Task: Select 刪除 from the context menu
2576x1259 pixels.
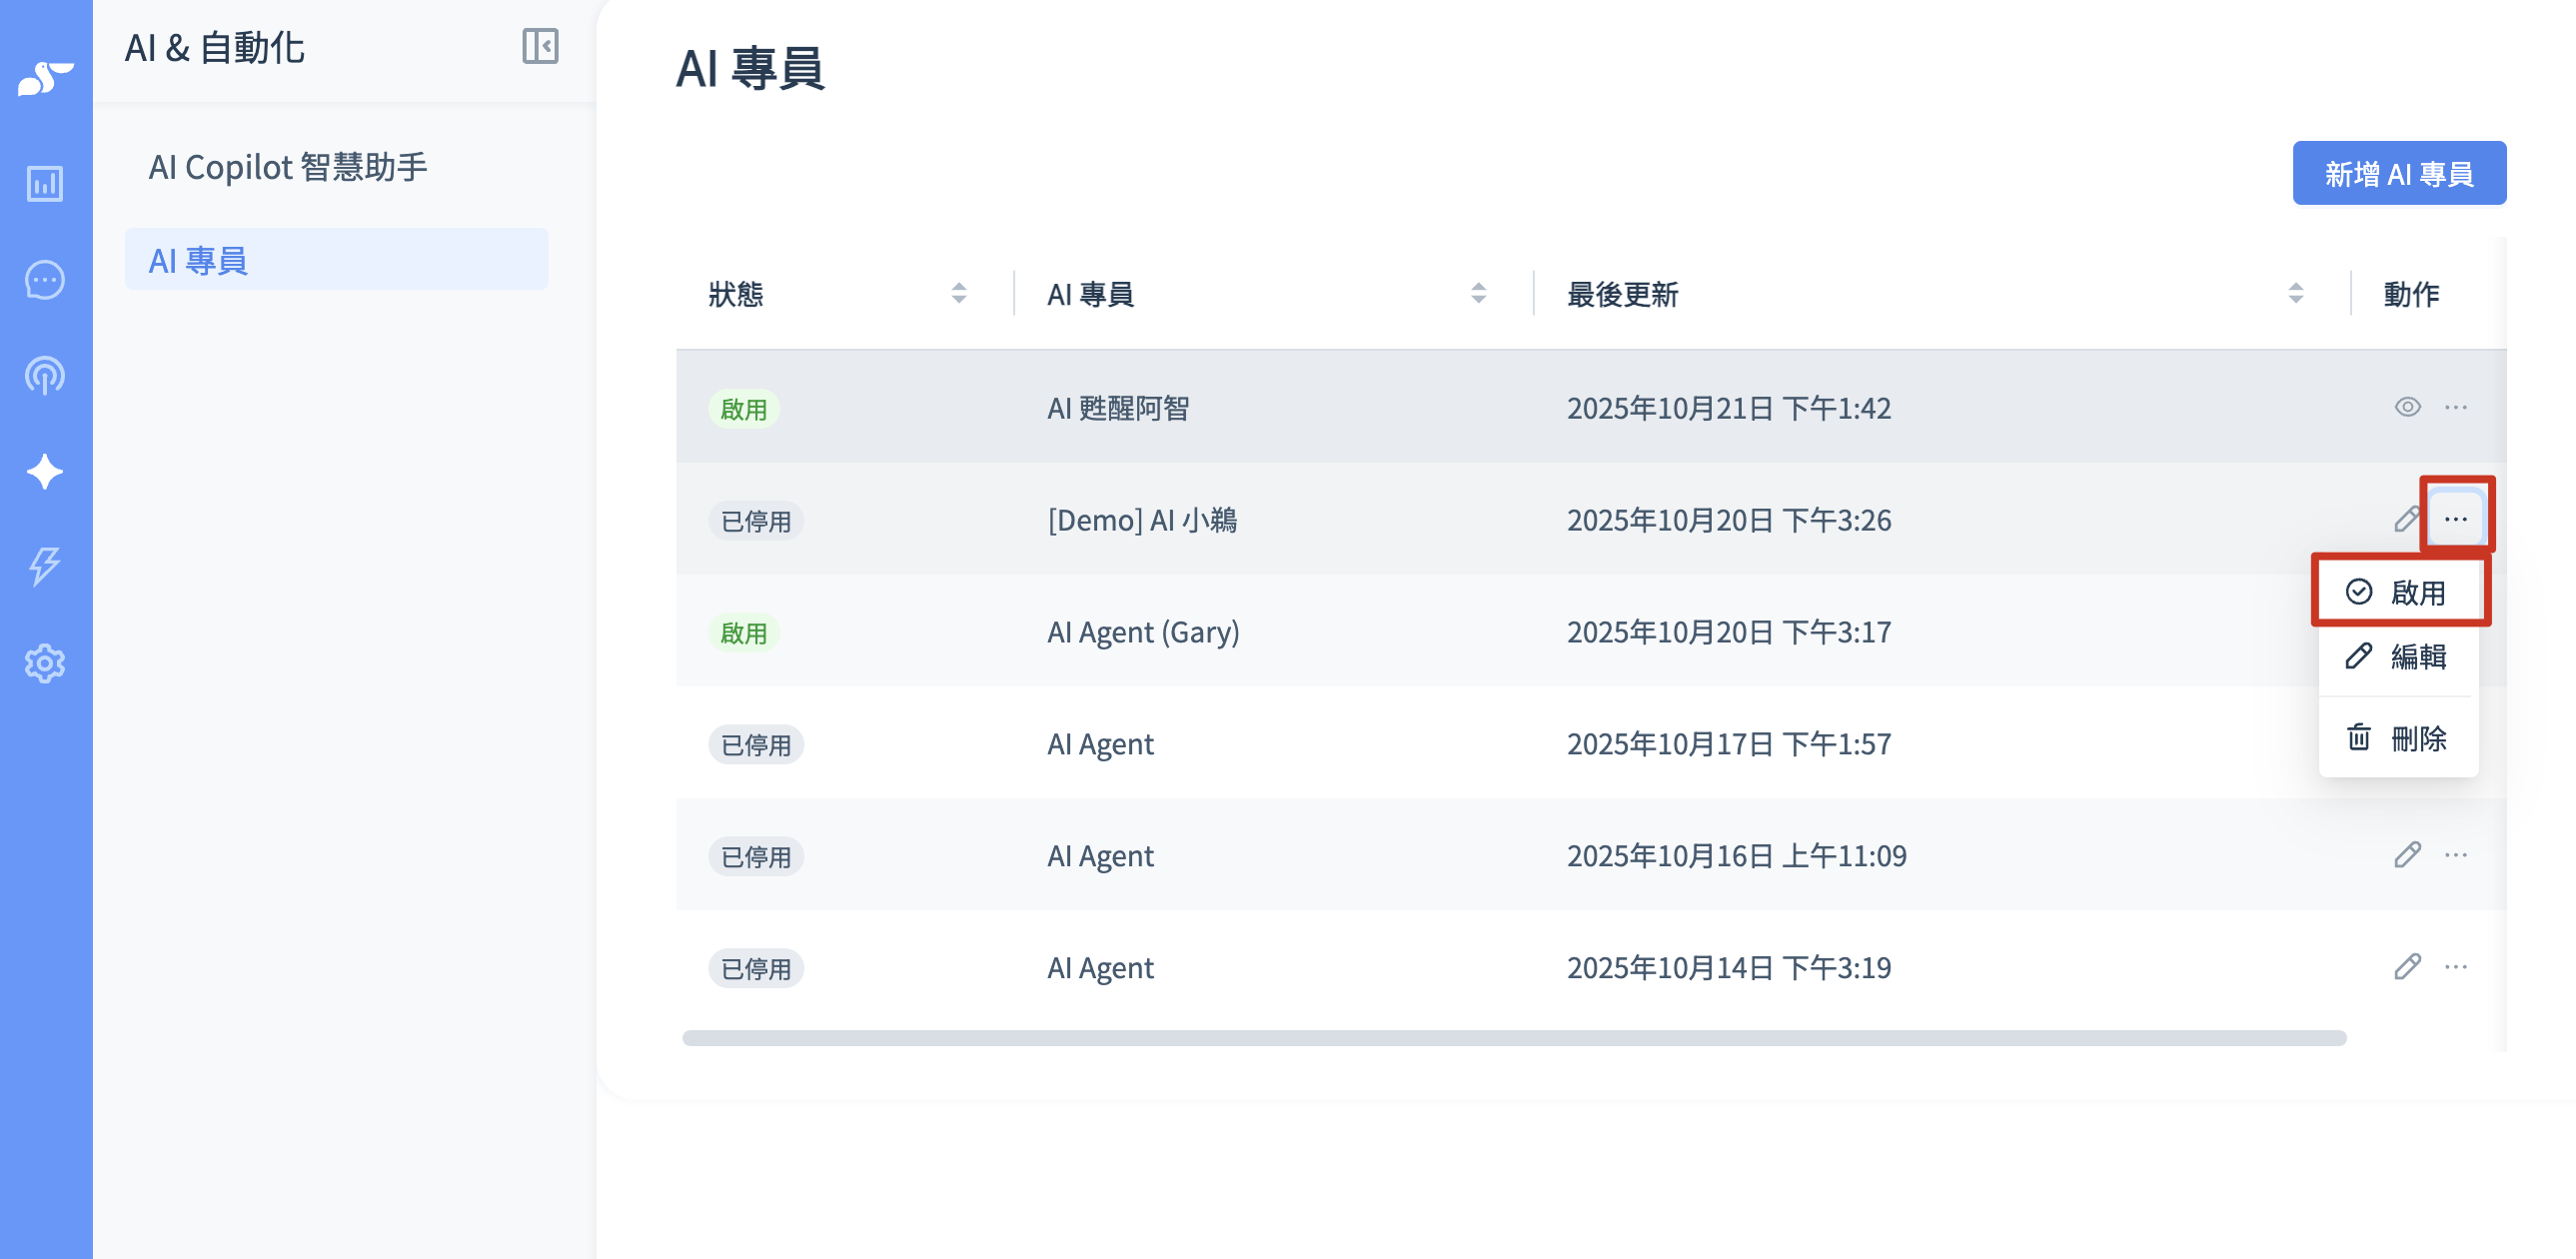Action: (x=2398, y=739)
